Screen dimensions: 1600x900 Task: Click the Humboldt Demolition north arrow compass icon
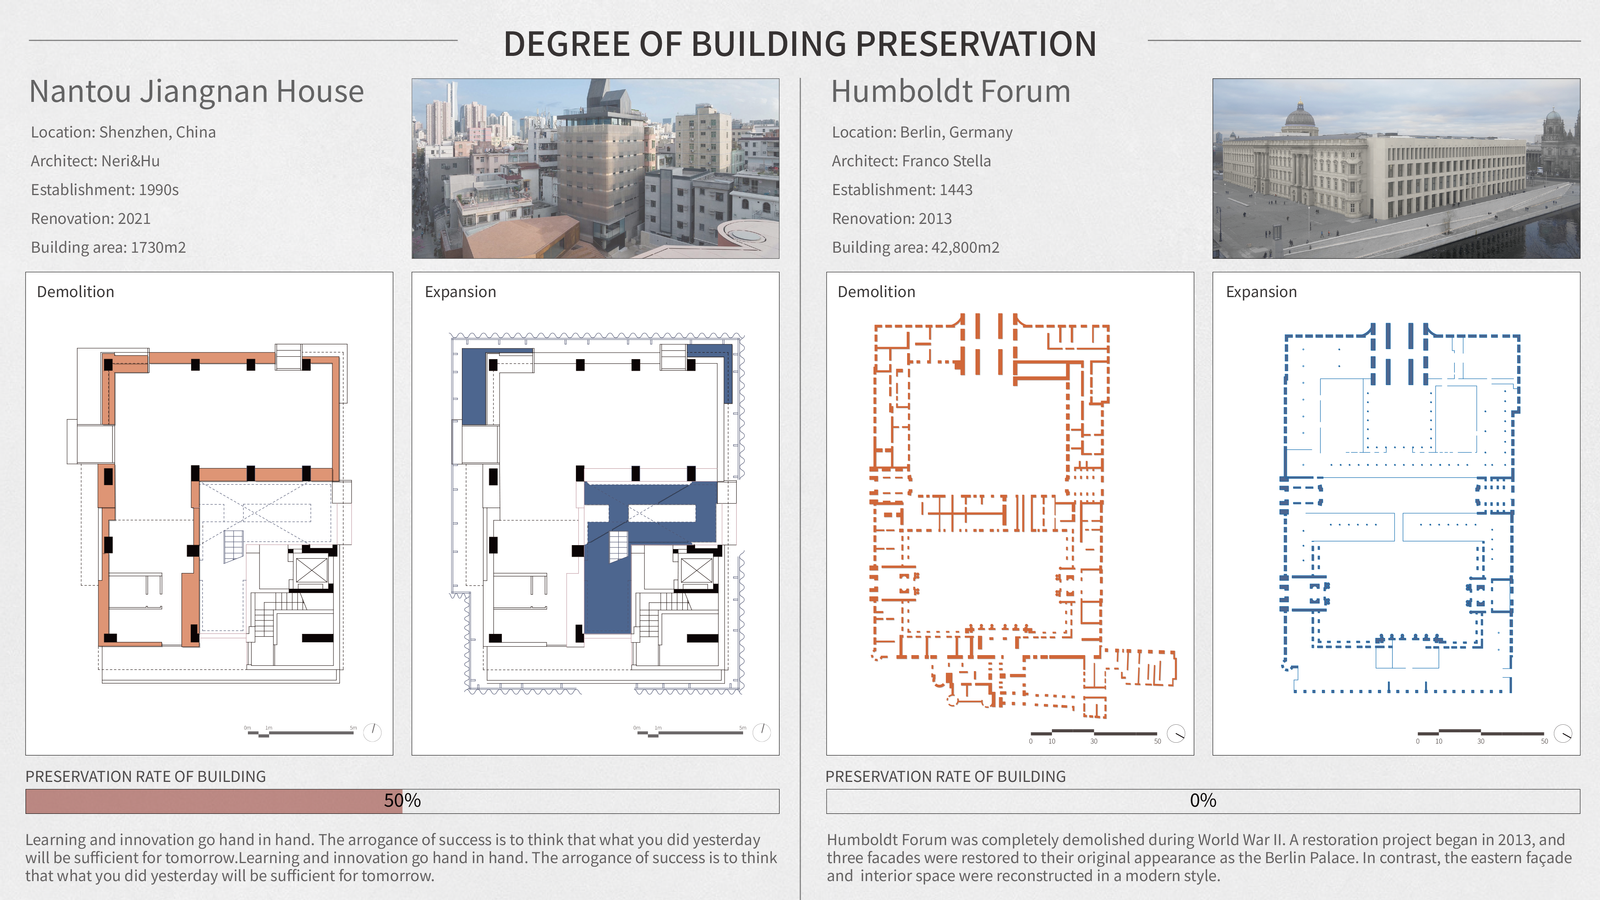coord(1176,734)
